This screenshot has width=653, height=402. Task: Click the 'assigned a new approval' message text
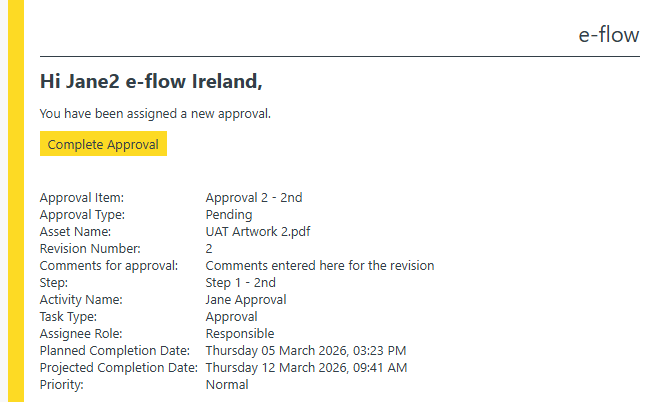[155, 113]
